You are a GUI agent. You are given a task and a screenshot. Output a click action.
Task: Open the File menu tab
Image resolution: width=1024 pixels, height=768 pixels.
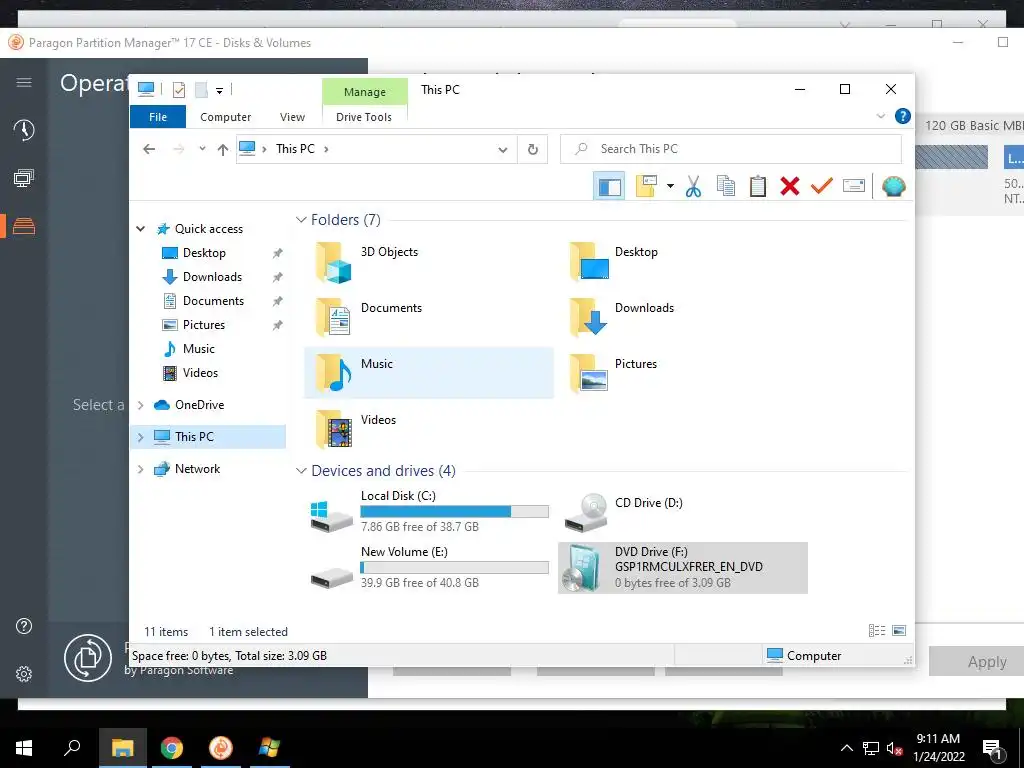[158, 117]
